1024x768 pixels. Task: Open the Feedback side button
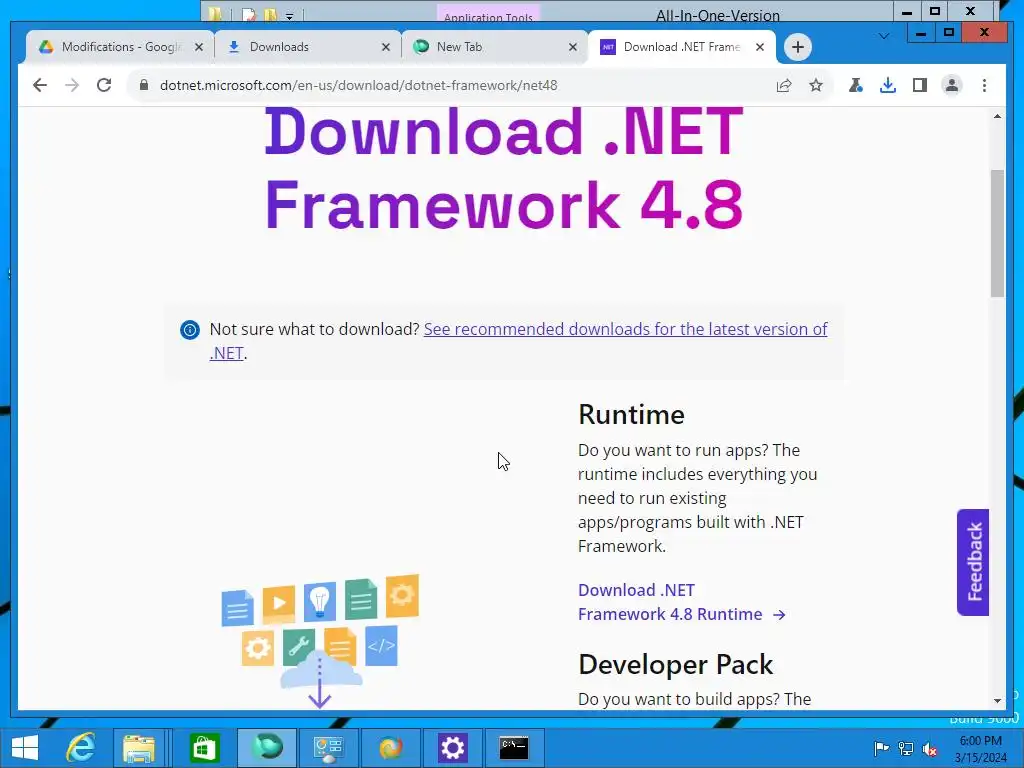pyautogui.click(x=973, y=562)
